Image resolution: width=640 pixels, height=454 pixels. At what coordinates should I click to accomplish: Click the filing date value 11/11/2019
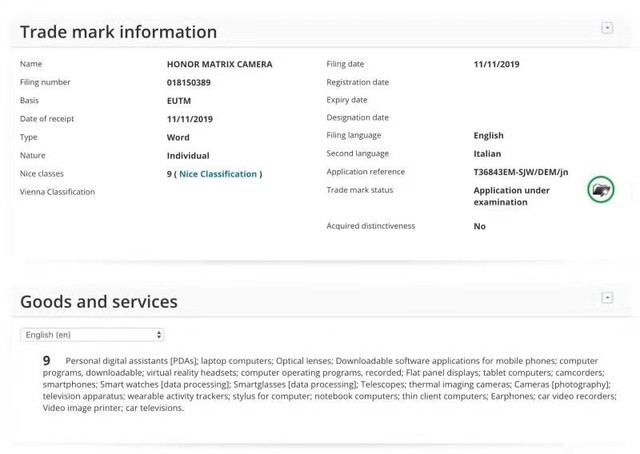[498, 64]
